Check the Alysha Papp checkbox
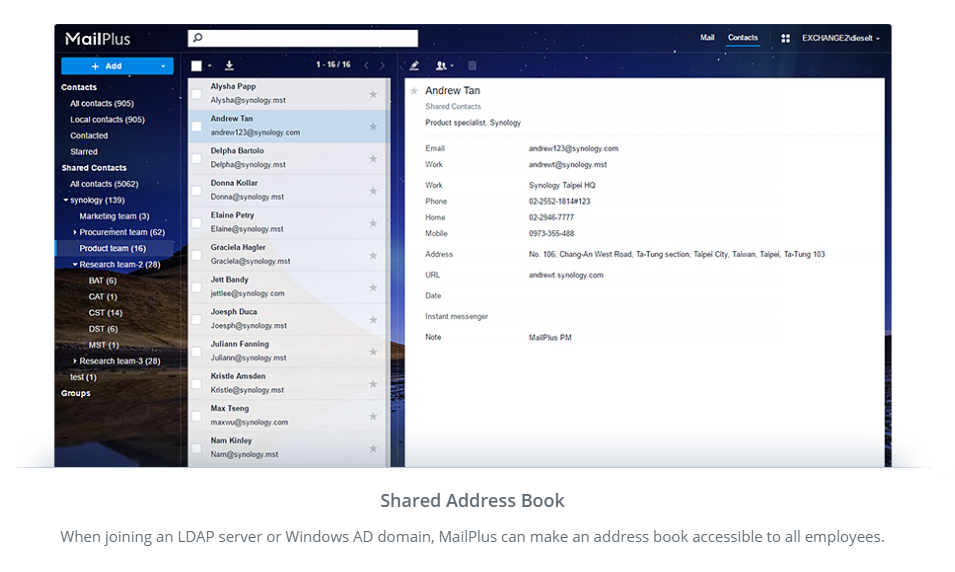Screen dimensions: 955x572 [196, 94]
